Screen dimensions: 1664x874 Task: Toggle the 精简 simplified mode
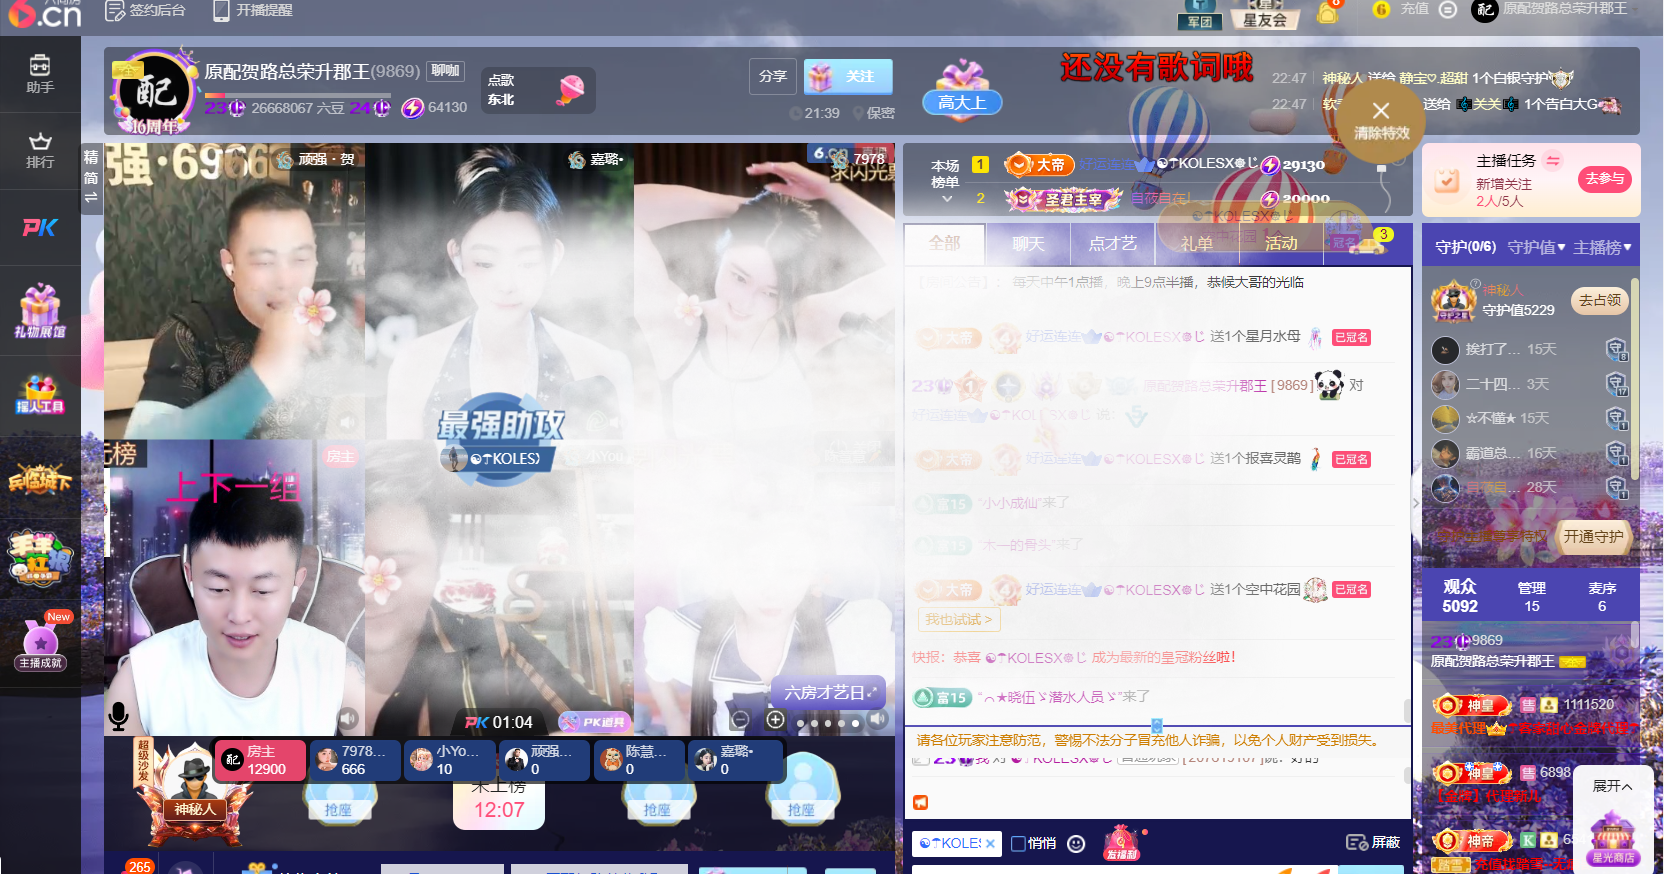pyautogui.click(x=91, y=178)
